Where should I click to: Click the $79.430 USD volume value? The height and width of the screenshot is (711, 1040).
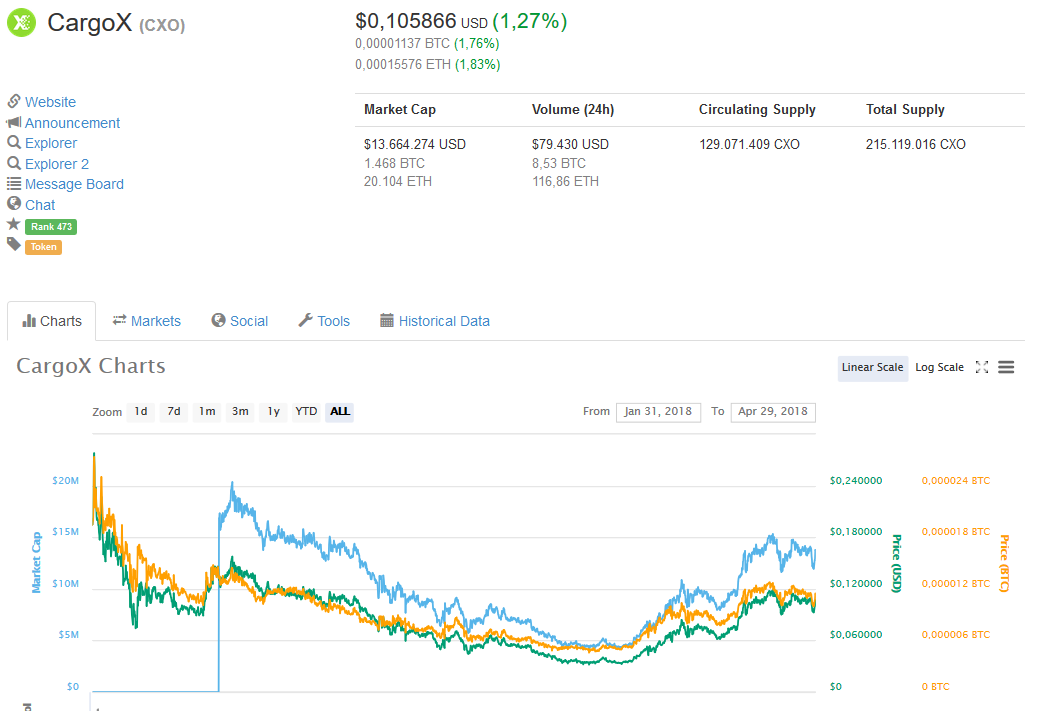570,145
